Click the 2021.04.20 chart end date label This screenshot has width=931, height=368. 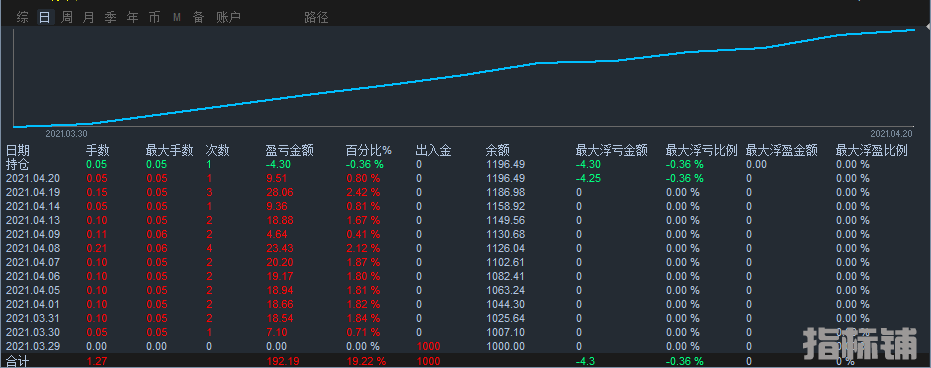click(x=892, y=134)
